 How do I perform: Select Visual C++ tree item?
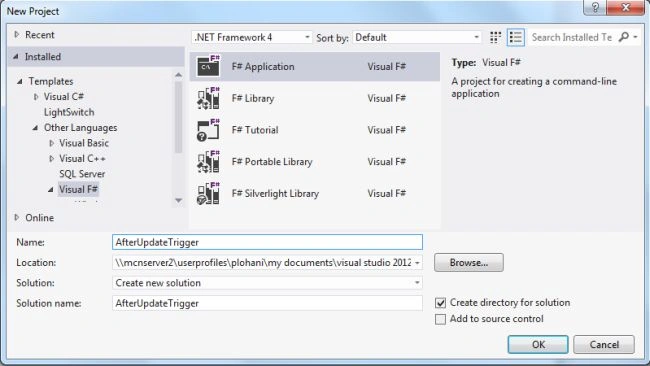82,158
